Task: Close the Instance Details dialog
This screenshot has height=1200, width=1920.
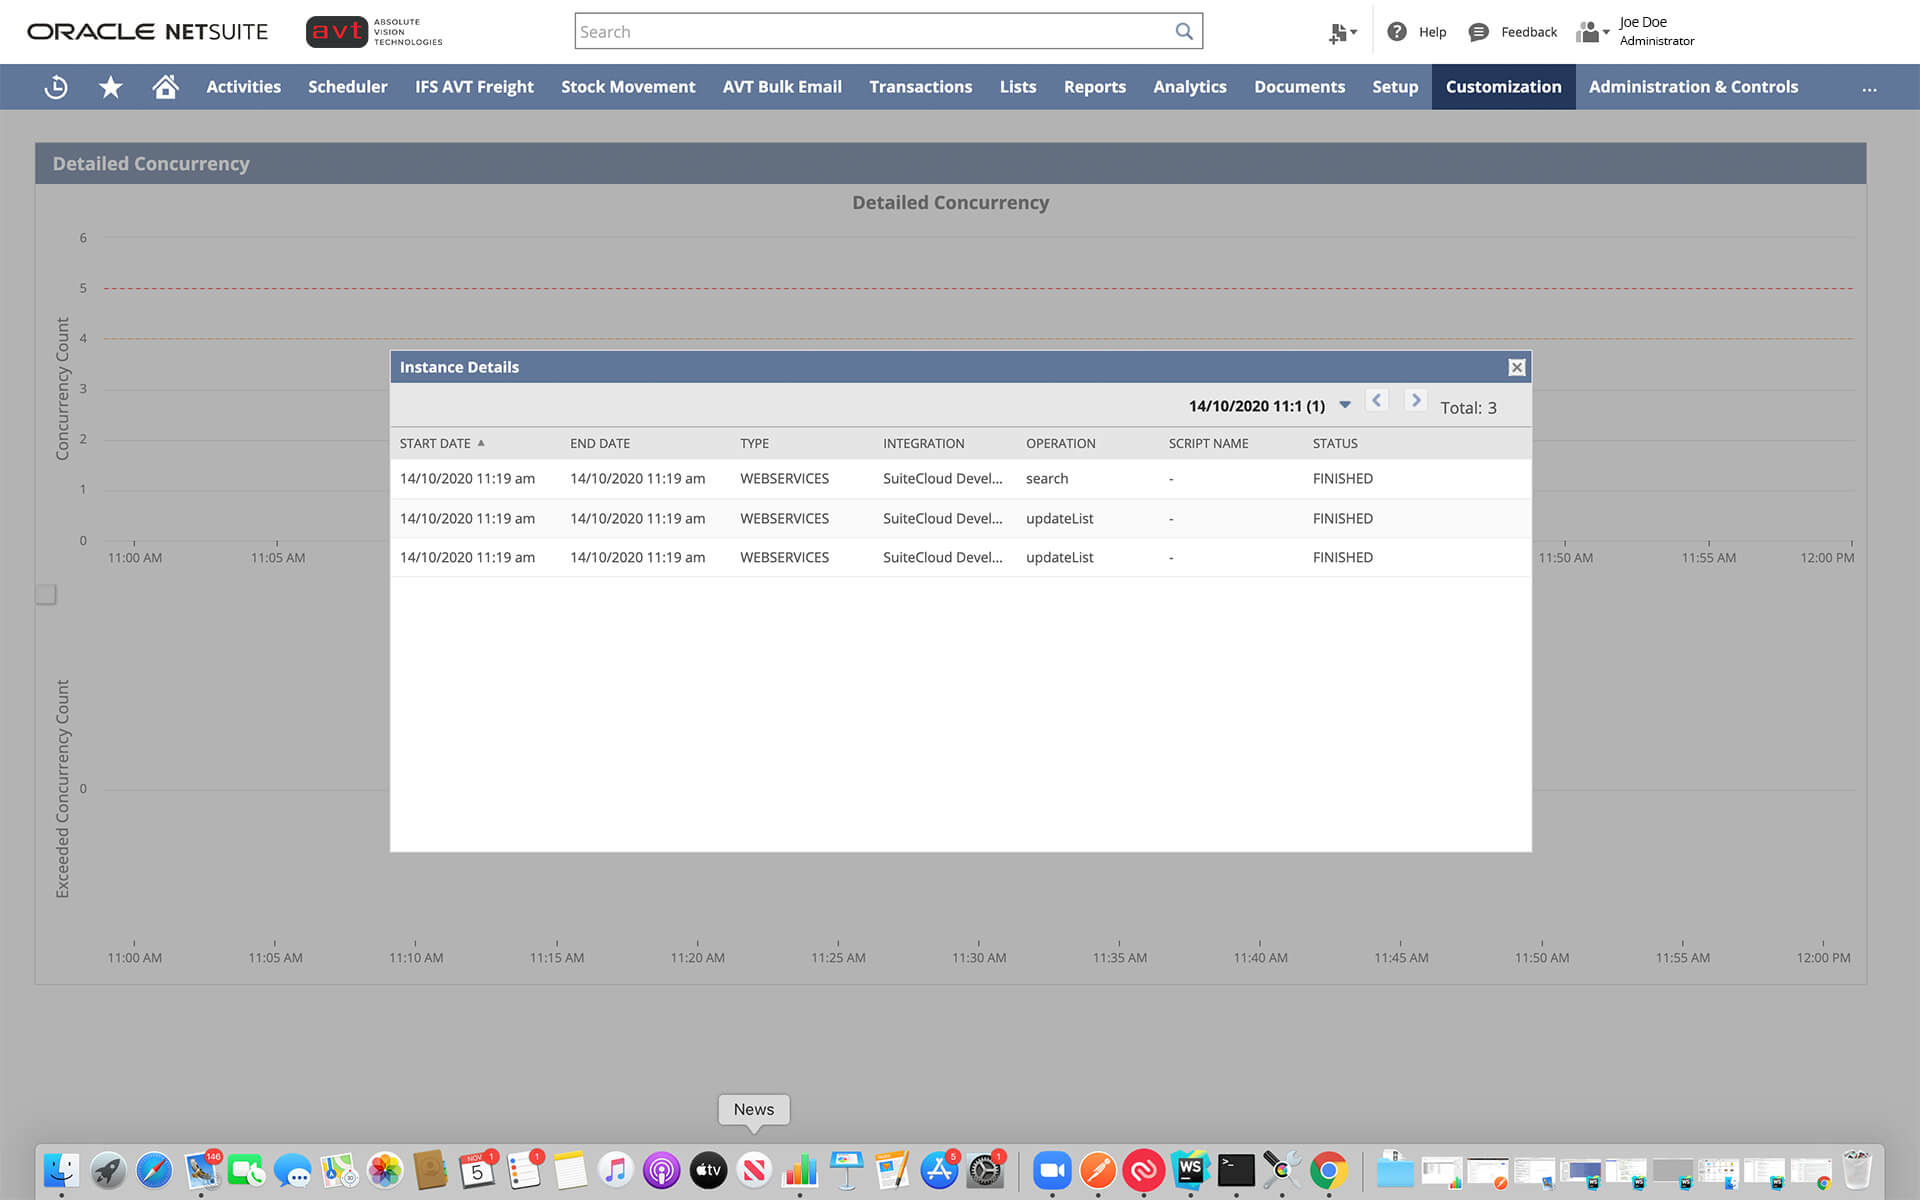Action: [1516, 367]
